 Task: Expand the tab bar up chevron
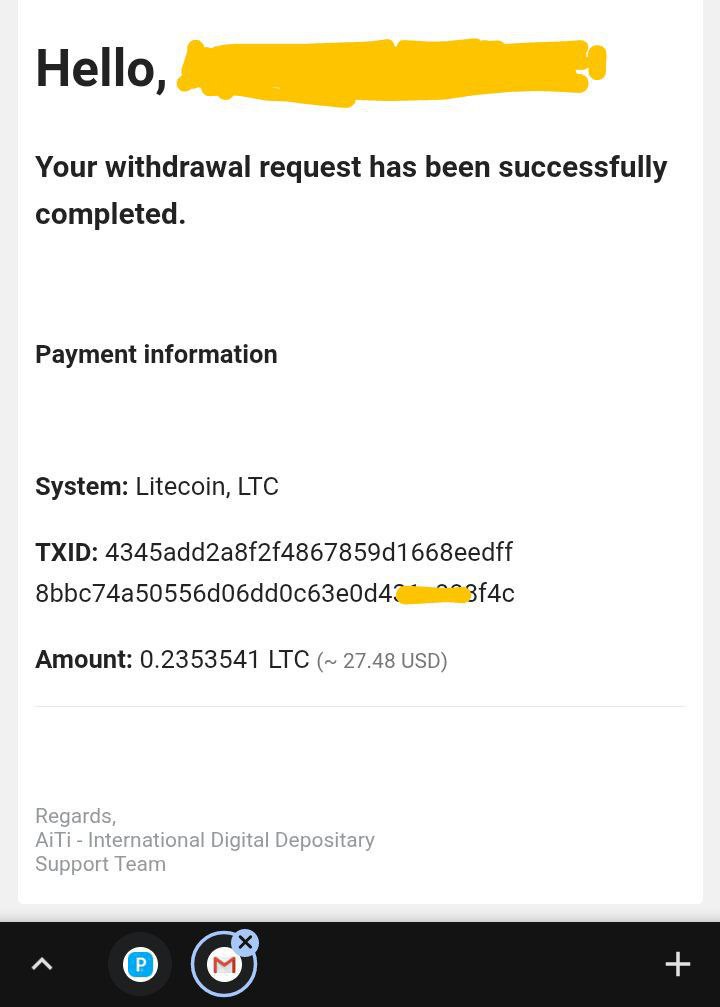[42, 964]
